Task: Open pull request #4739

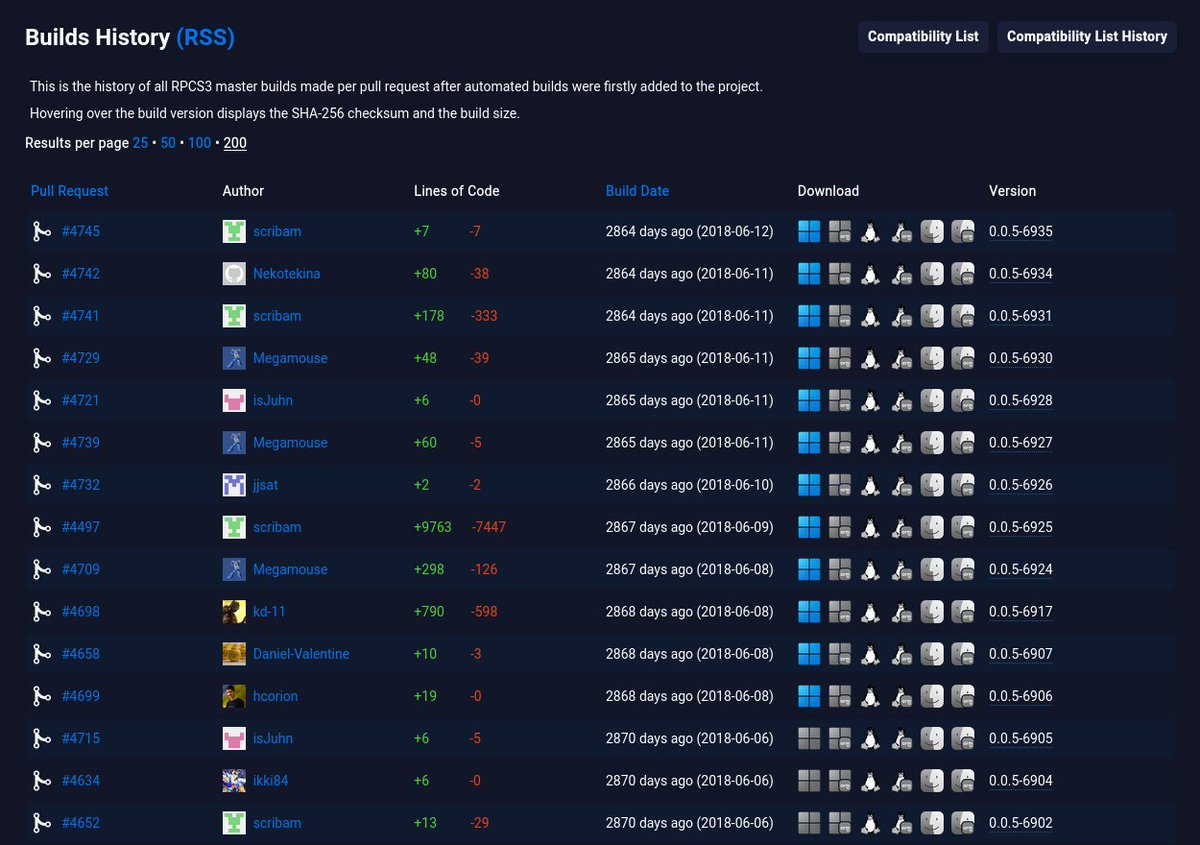Action: [x=81, y=442]
